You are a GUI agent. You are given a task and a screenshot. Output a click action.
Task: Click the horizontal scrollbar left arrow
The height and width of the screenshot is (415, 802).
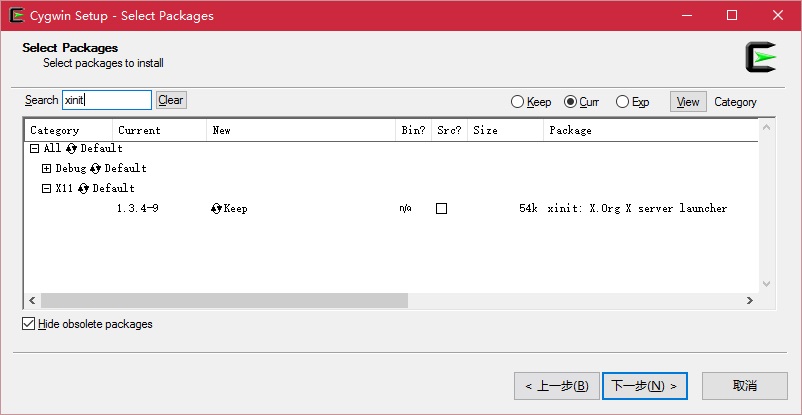tap(32, 300)
